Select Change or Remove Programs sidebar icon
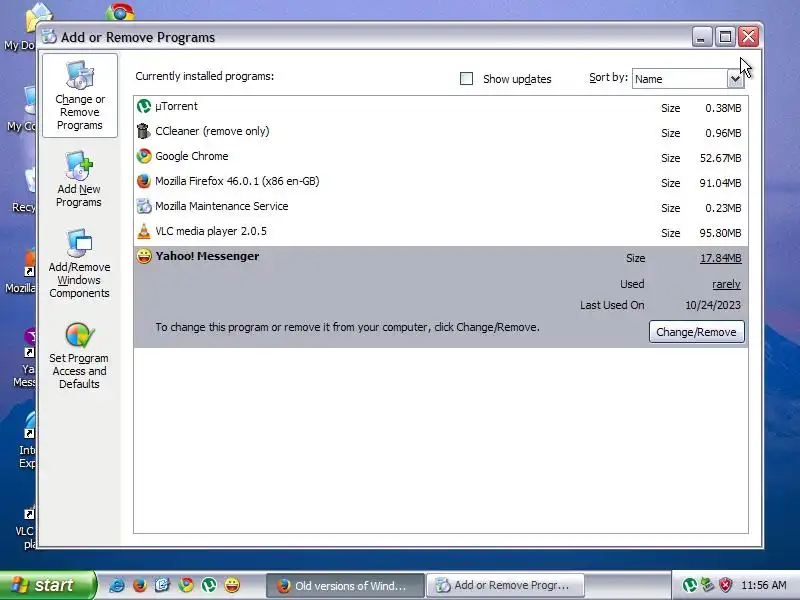Image resolution: width=800 pixels, height=600 pixels. (x=80, y=96)
